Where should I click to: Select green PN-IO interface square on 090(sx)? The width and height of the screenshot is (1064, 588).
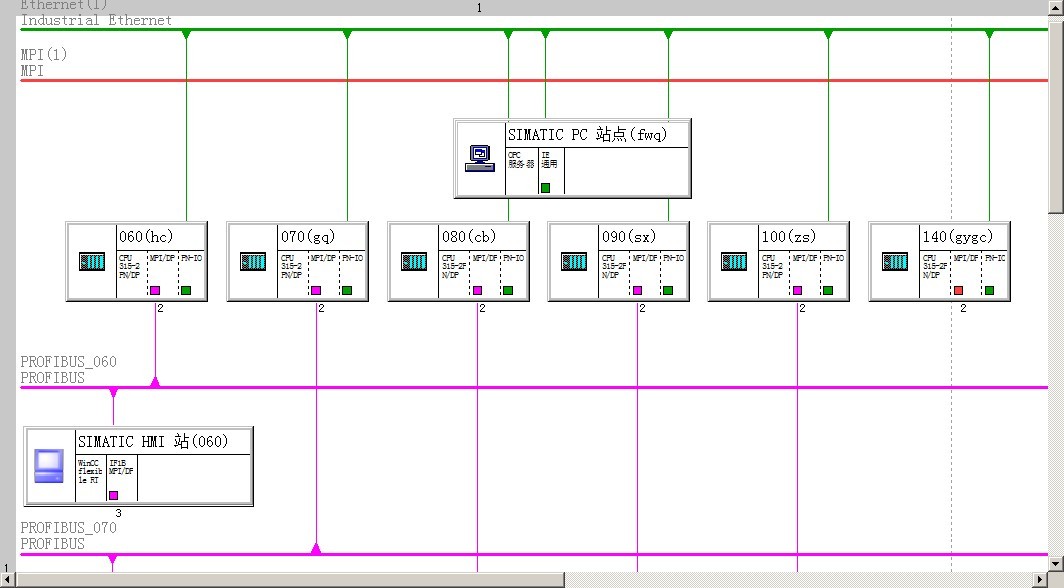(x=668, y=290)
